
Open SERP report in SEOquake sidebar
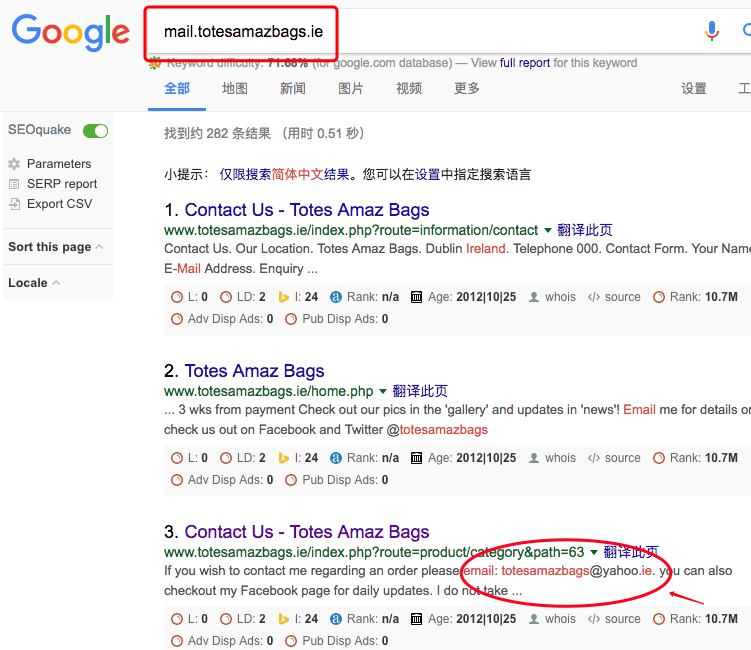click(61, 184)
